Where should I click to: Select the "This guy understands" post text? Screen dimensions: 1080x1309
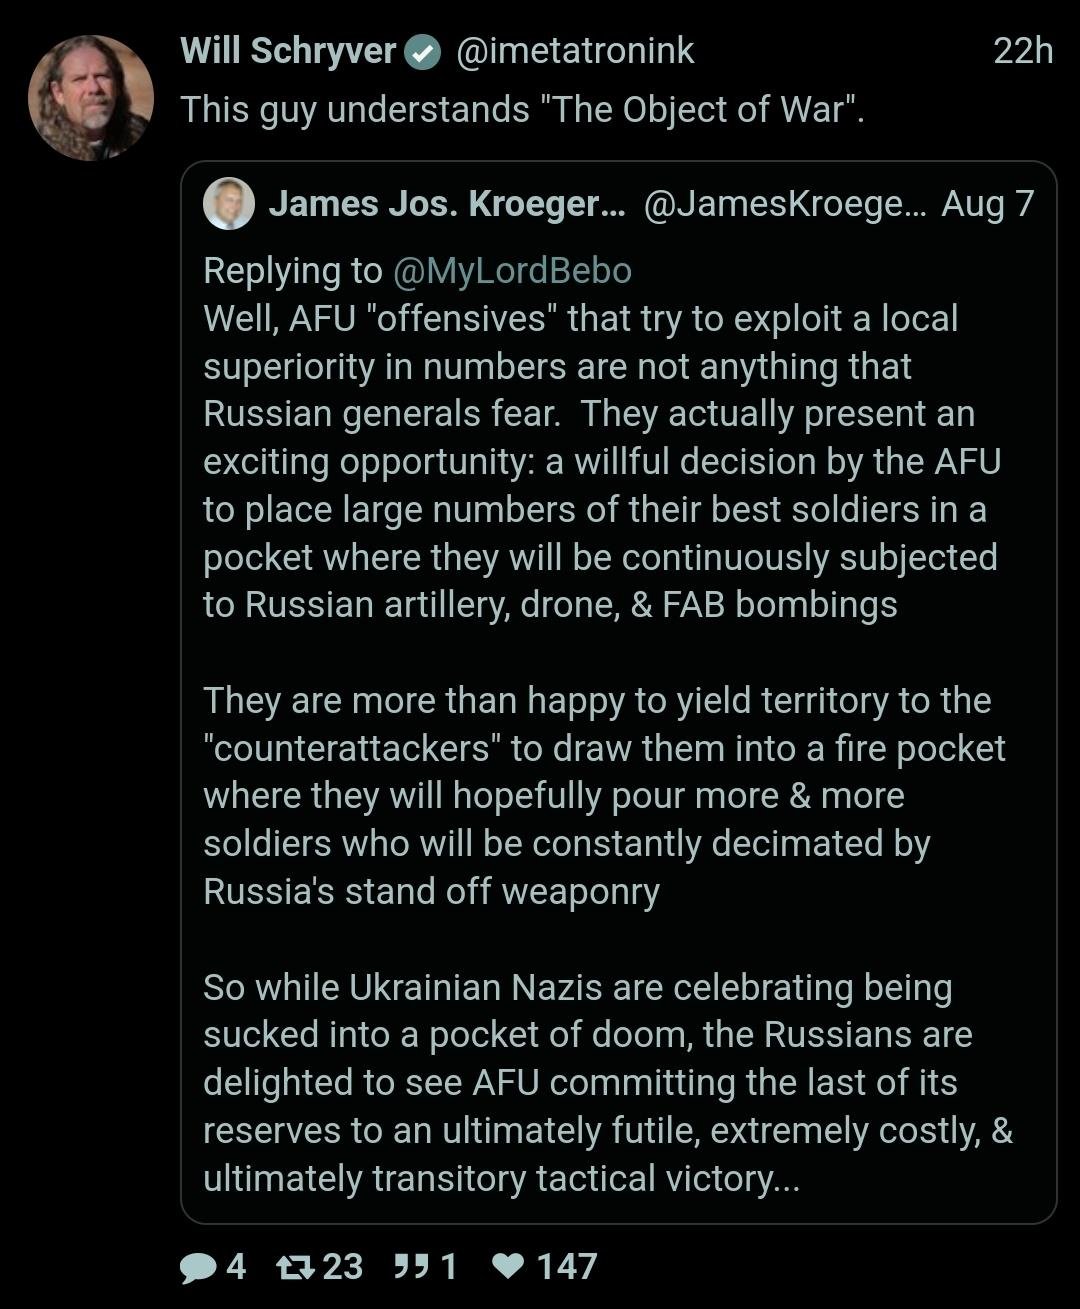522,110
